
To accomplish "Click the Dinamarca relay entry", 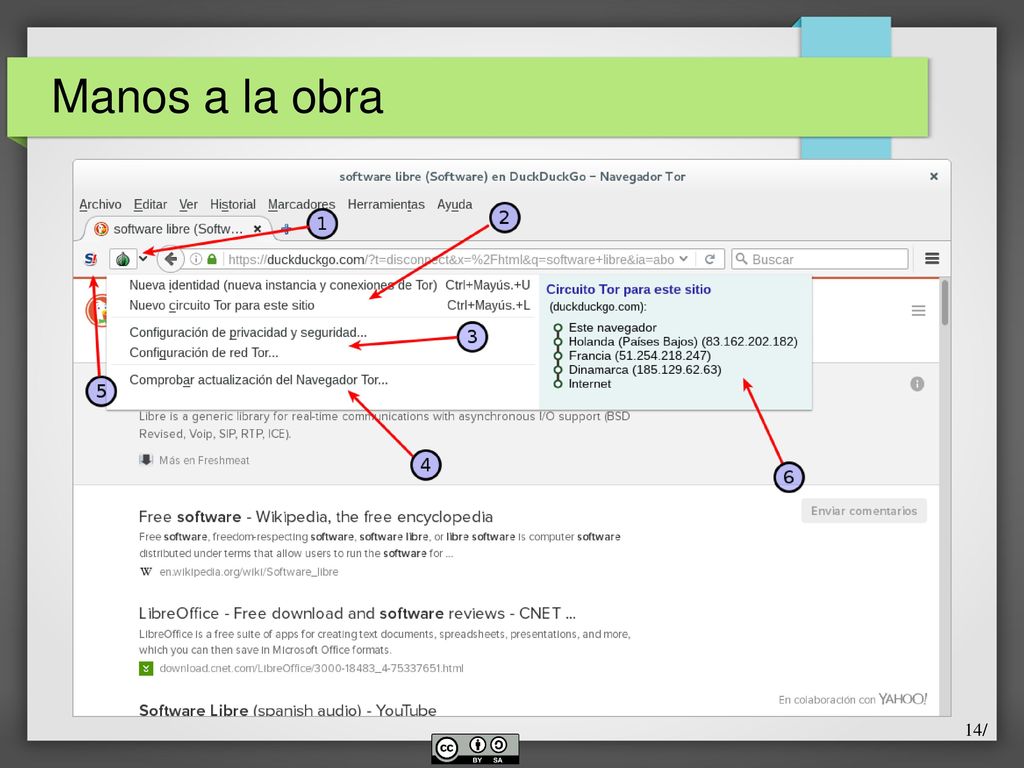I will (x=645, y=370).
